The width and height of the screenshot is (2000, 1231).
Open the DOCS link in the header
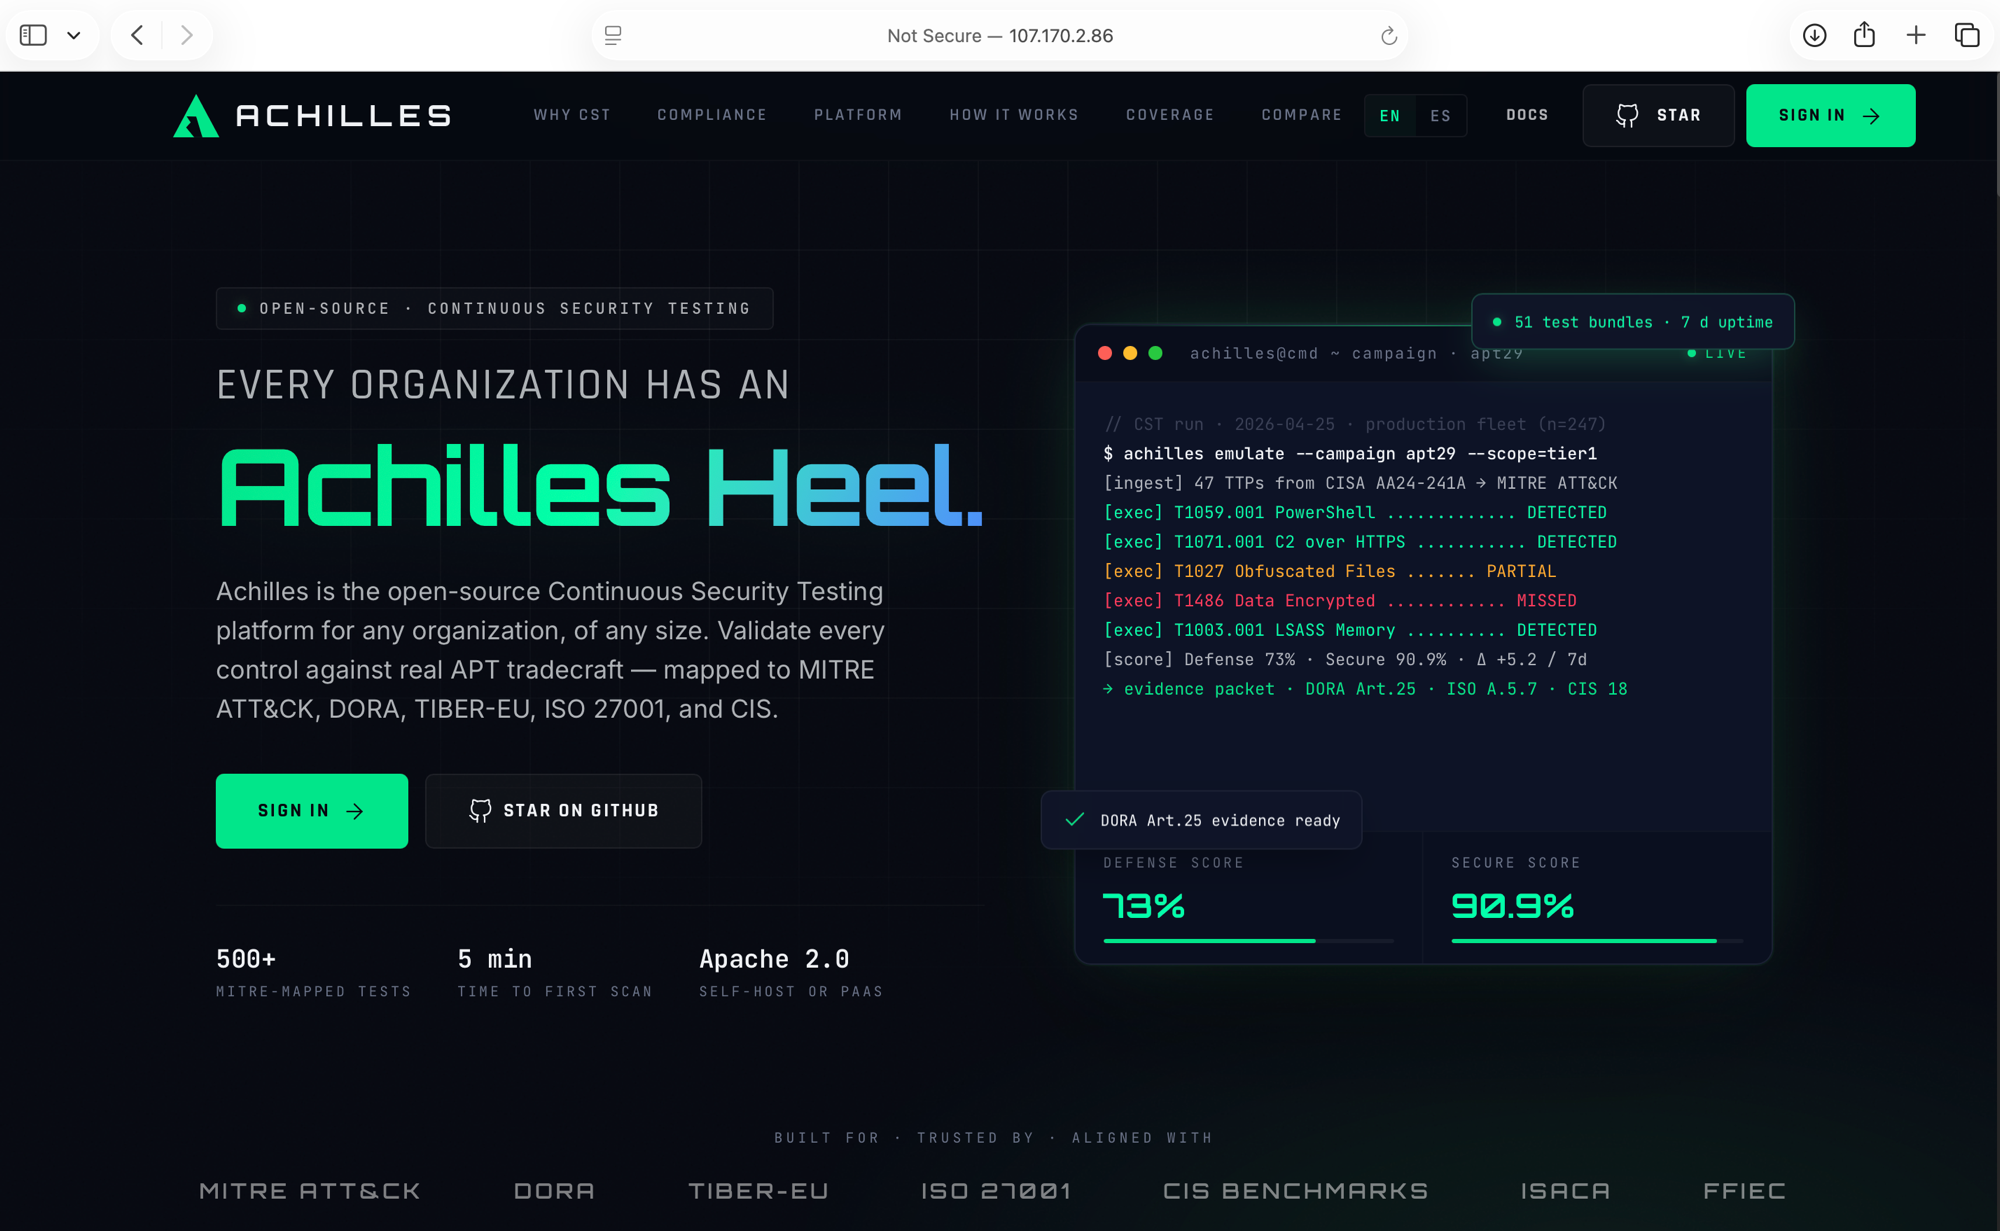1527,115
